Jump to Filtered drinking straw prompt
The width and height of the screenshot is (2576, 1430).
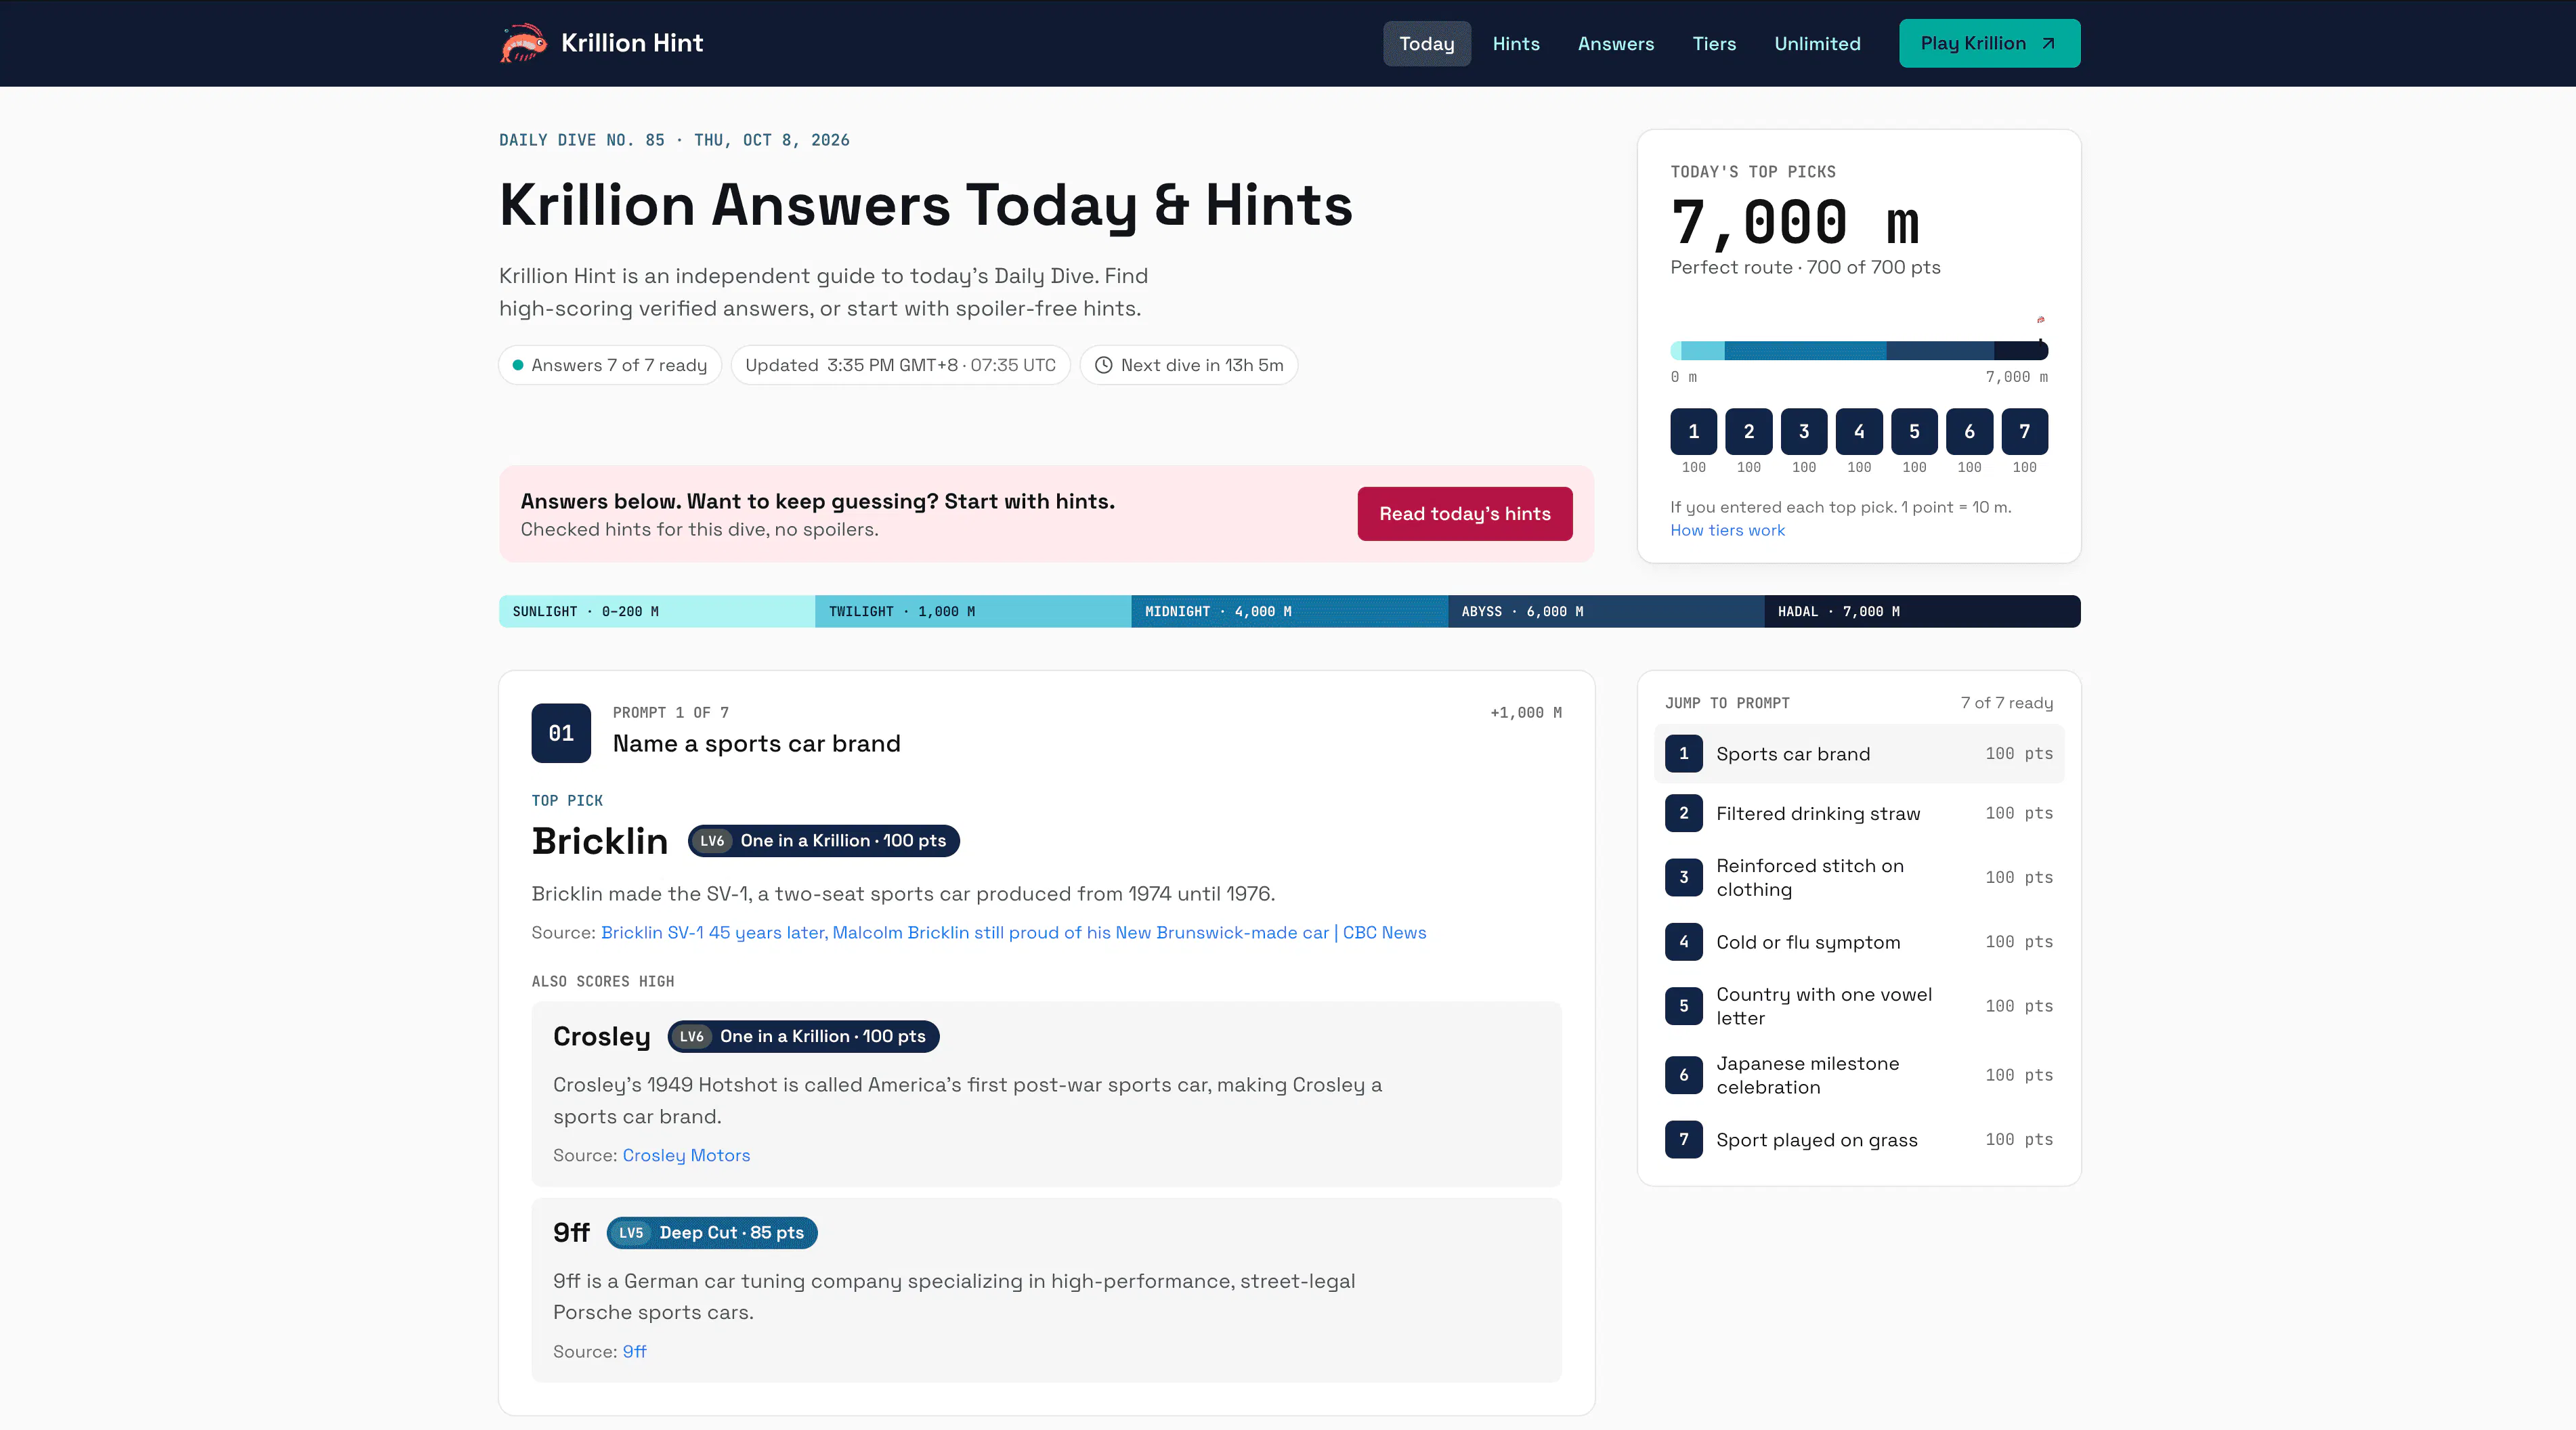(1859, 813)
